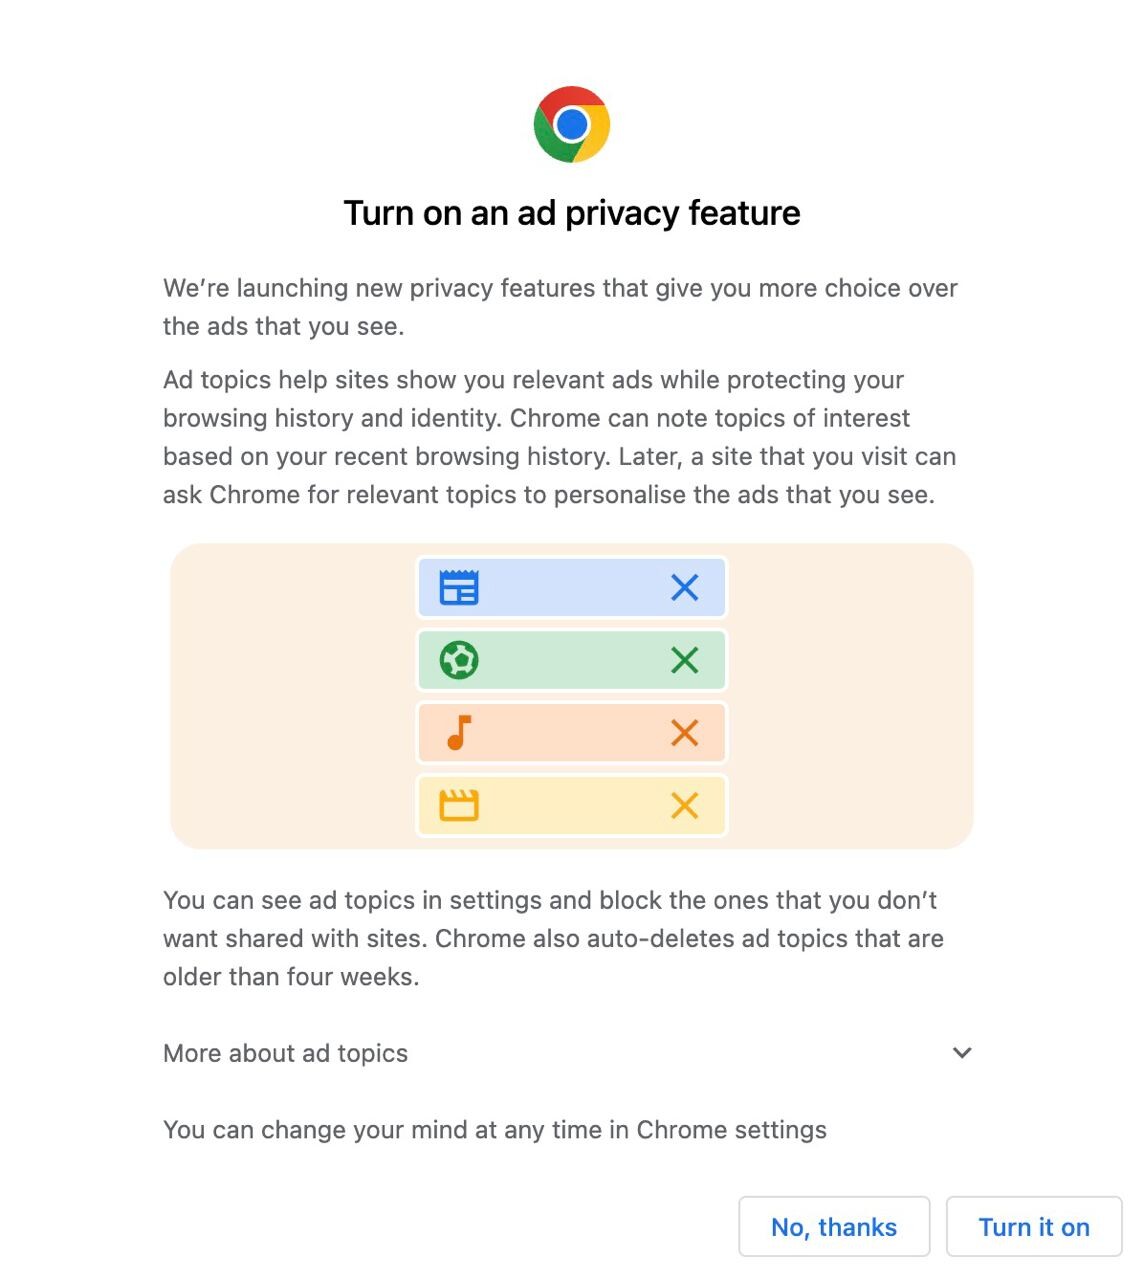Decline with the No, thanks button

point(834,1227)
